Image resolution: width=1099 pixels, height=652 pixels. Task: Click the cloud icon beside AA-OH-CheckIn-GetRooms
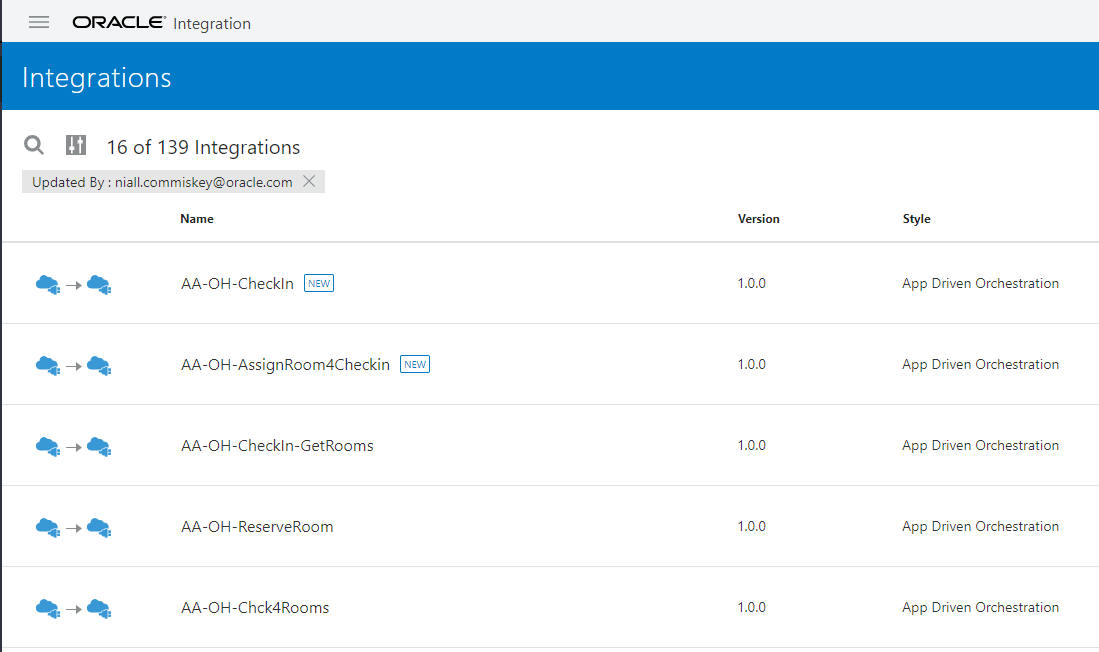(47, 446)
